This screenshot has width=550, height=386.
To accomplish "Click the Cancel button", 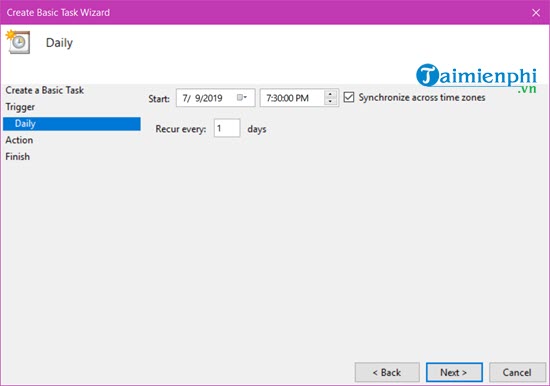I will tap(517, 372).
